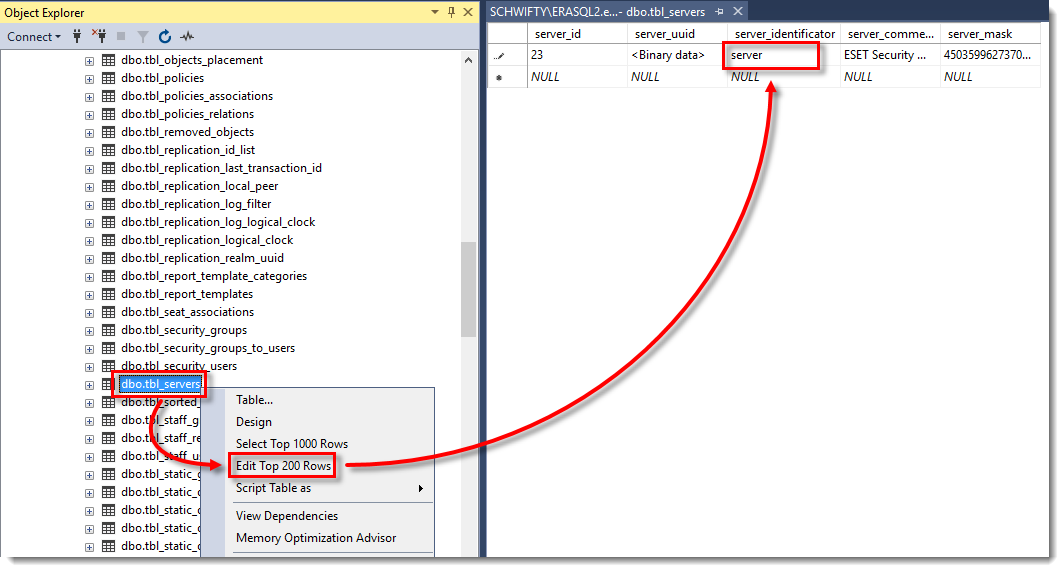Click table icon of dbo.tbl_replication_log_filter
Viewport: 1064px width, 572px height.
pos(108,204)
